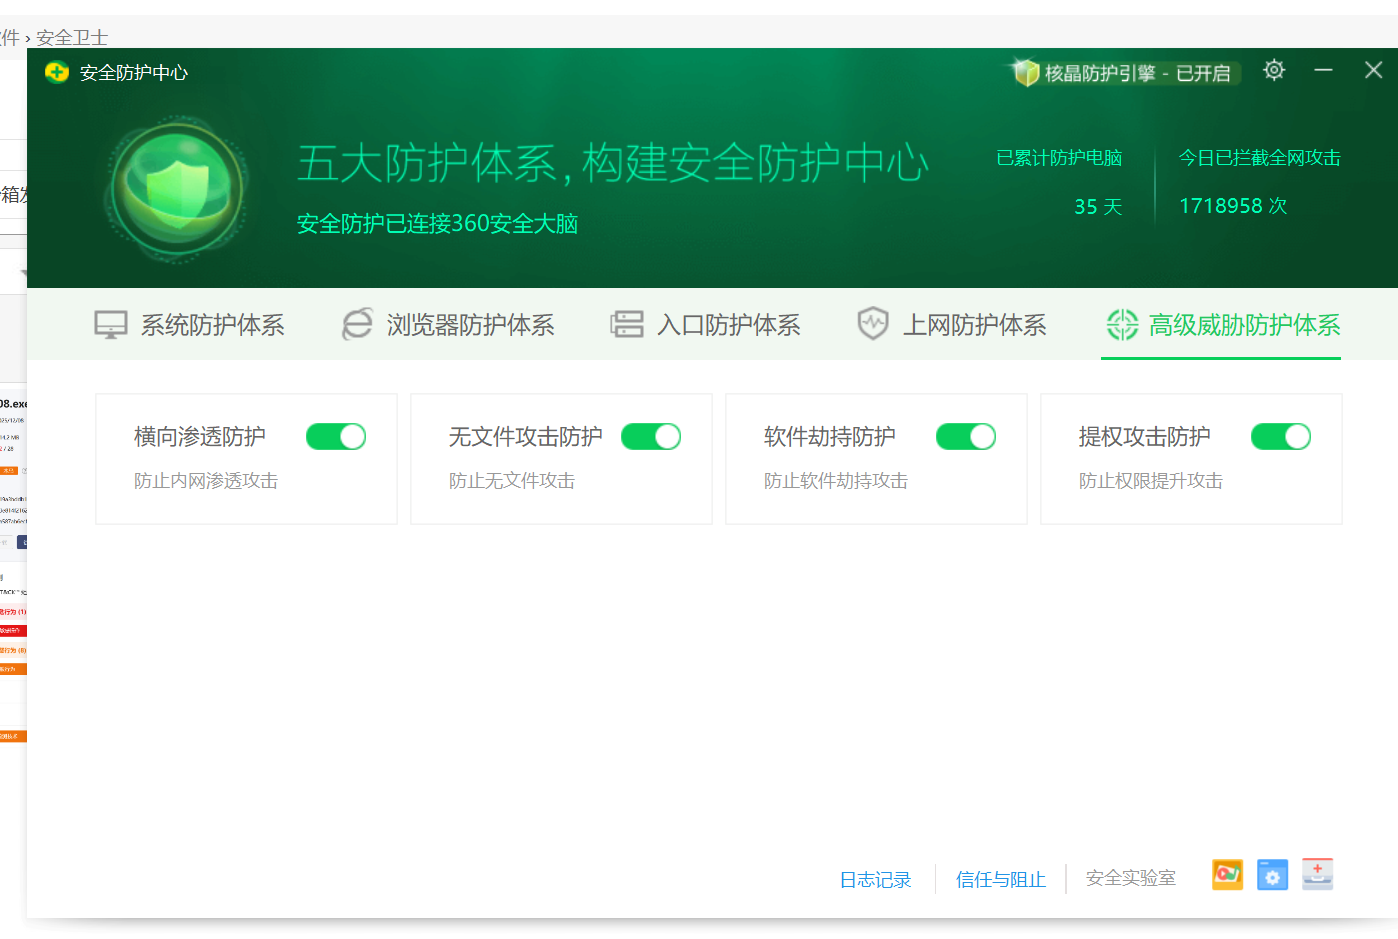Screen dimensions: 1398x939
Task: Click the 核晶防护引擎 shield icon
Action: pos(1026,72)
